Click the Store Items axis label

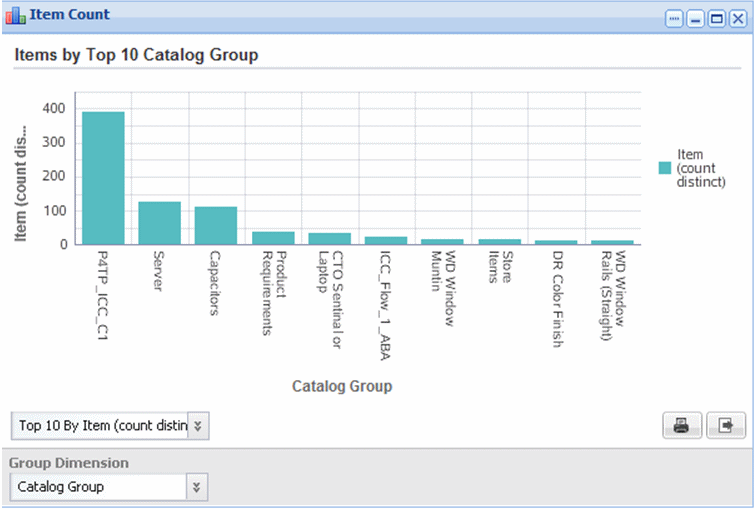[x=500, y=267]
